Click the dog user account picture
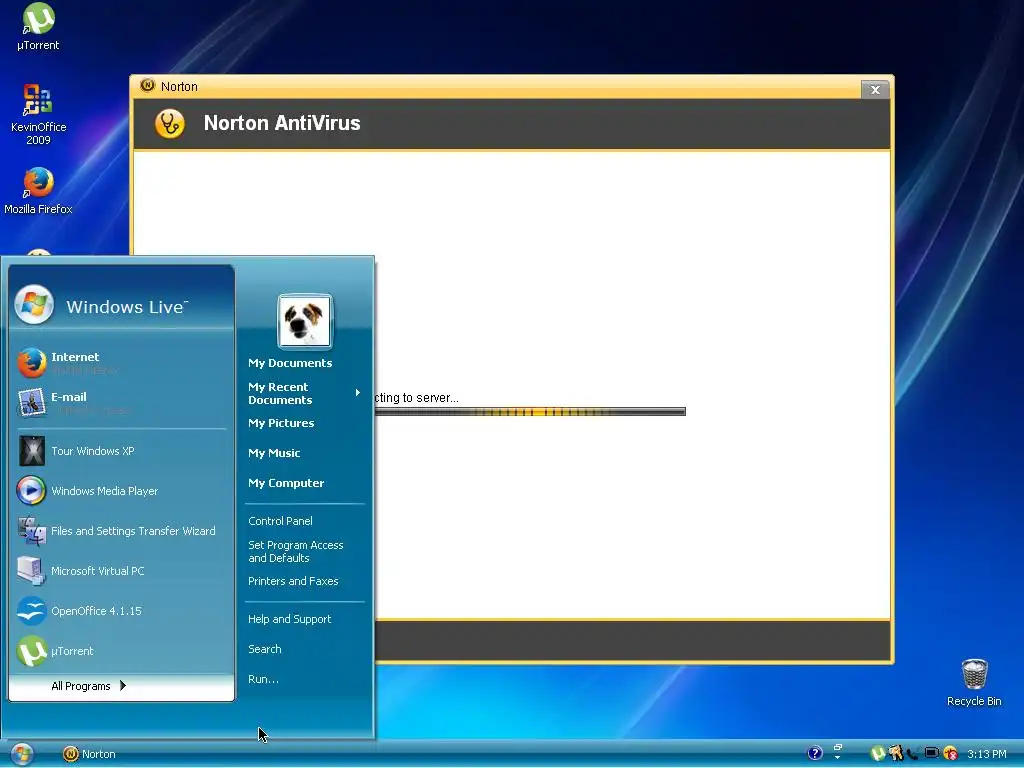The image size is (1024, 768). pyautogui.click(x=304, y=321)
